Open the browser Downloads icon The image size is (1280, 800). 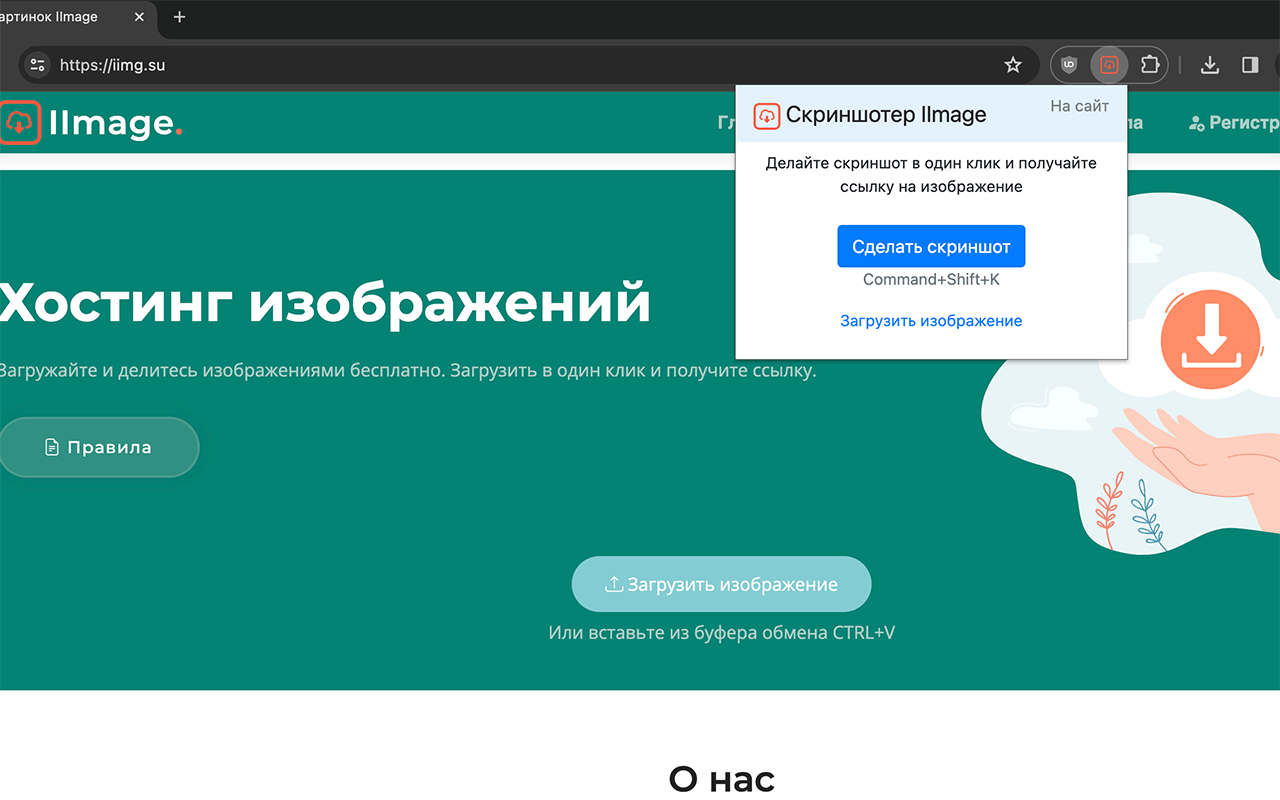(1209, 64)
